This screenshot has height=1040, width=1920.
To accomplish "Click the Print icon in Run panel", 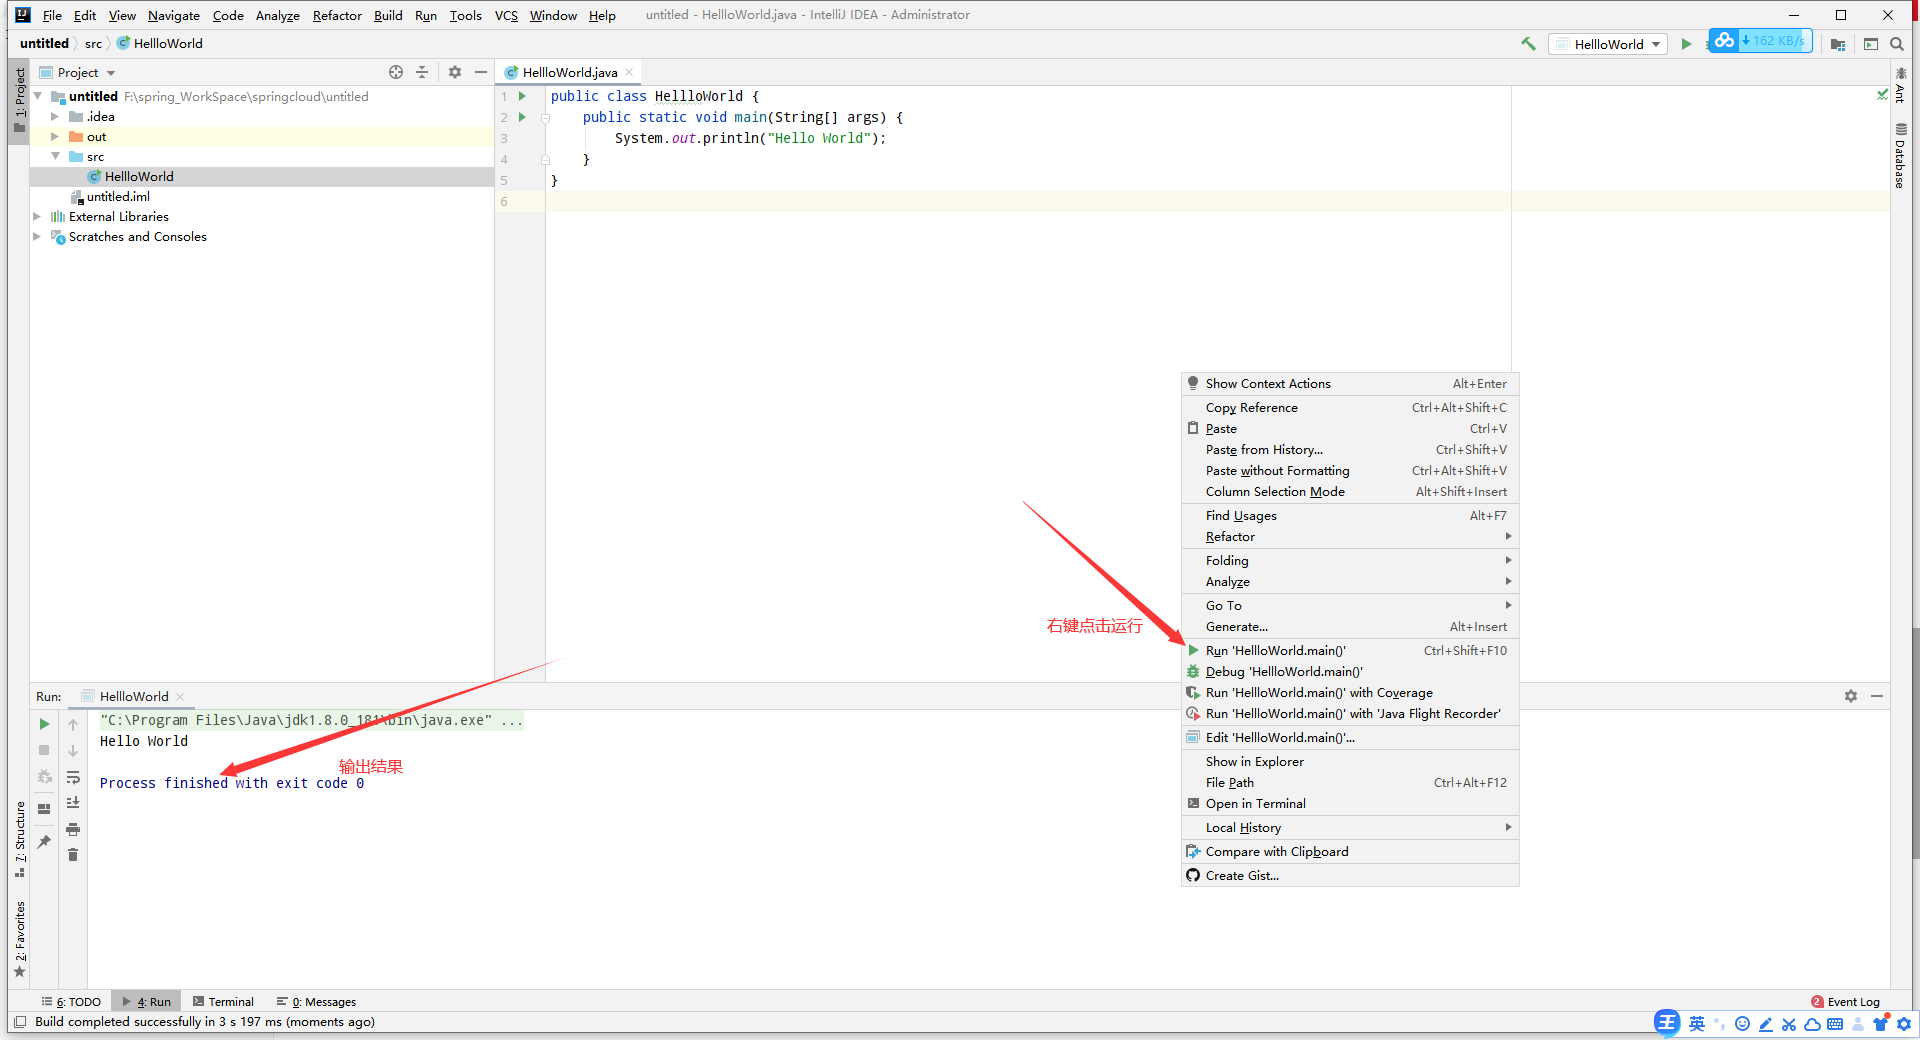I will pos(73,829).
